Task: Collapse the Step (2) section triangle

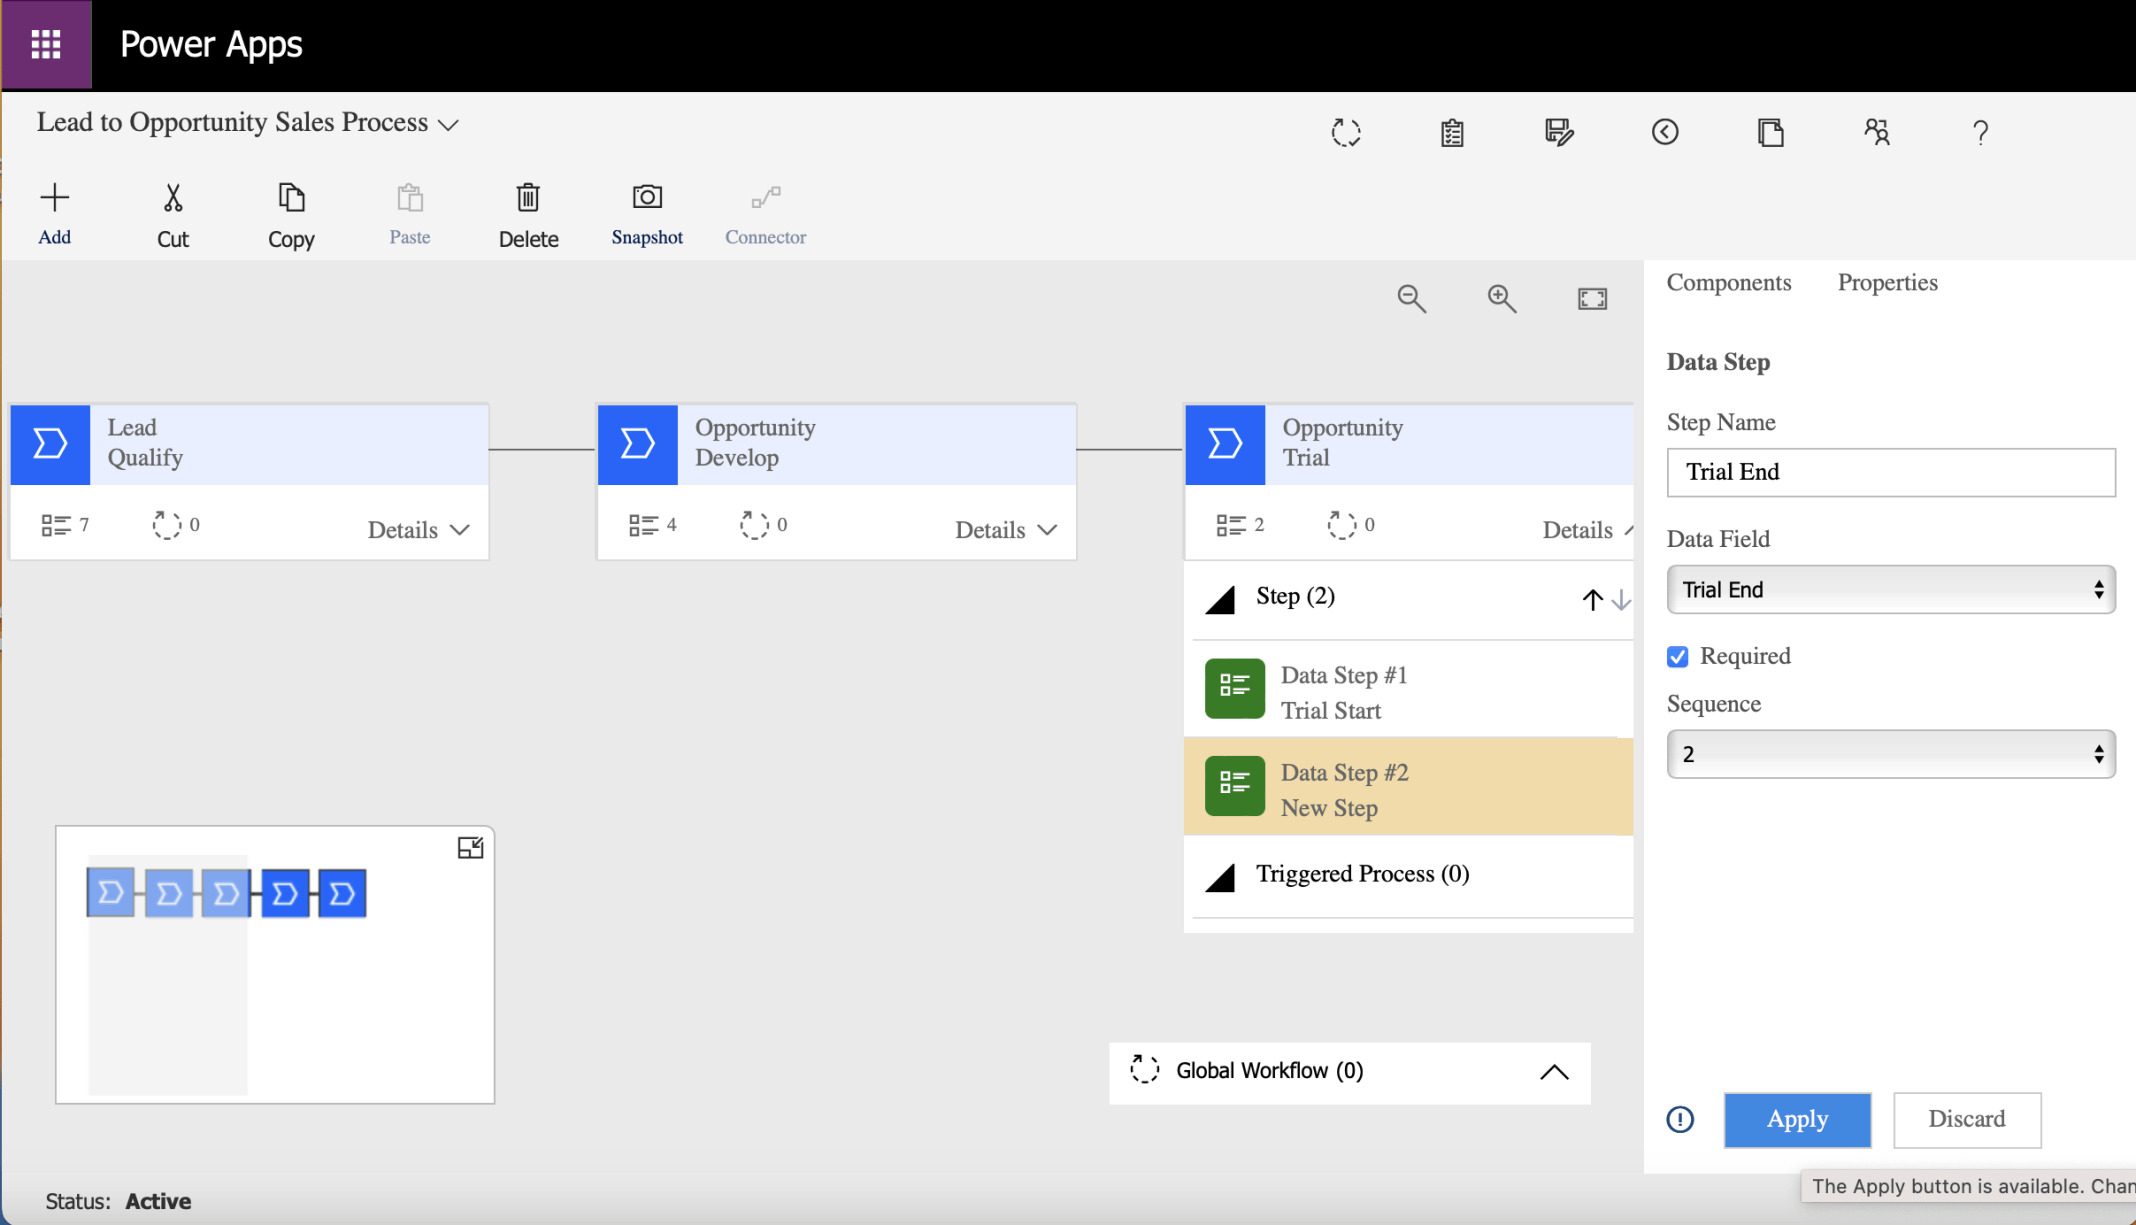Action: pyautogui.click(x=1220, y=599)
